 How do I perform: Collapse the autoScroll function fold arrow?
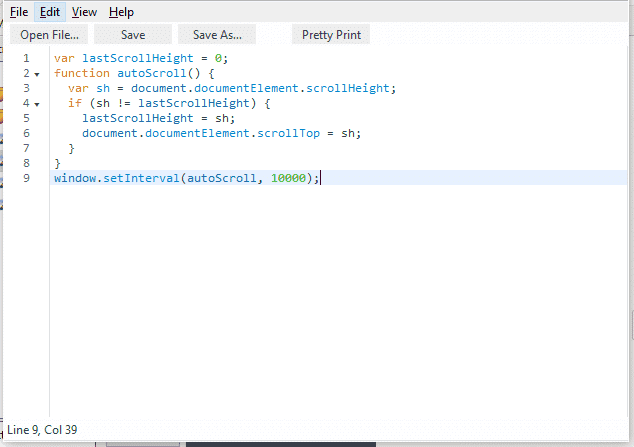[x=37, y=74]
